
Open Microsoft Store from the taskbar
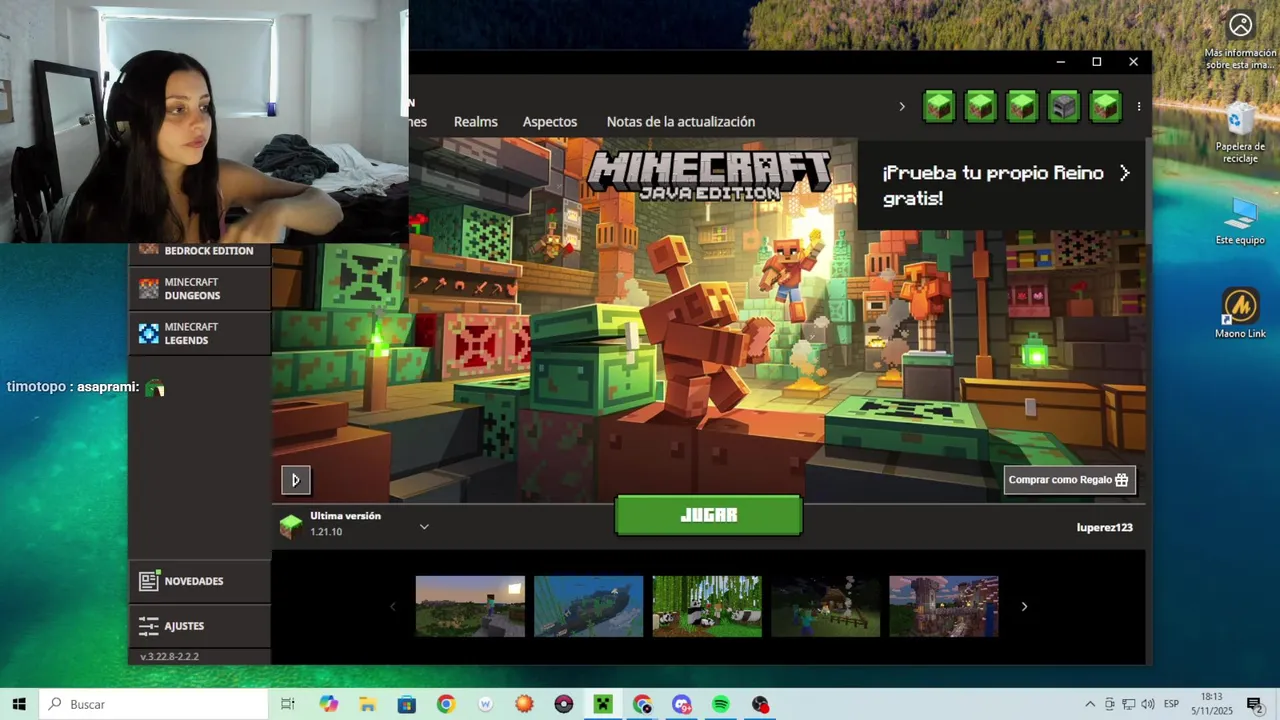point(407,704)
